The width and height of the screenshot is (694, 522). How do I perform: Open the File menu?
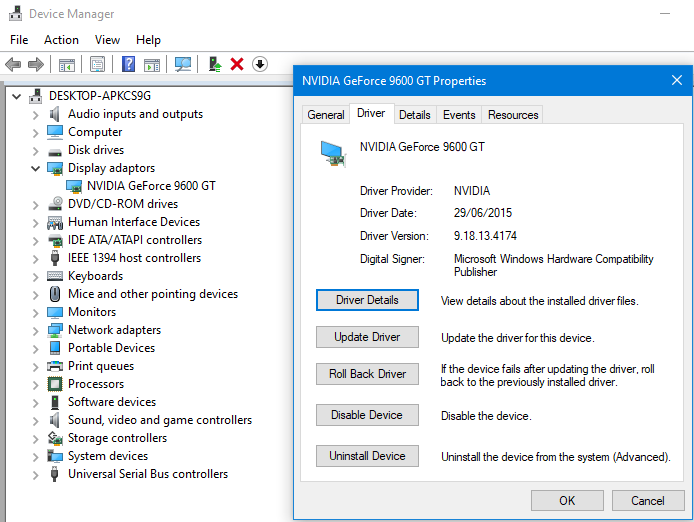coord(19,40)
